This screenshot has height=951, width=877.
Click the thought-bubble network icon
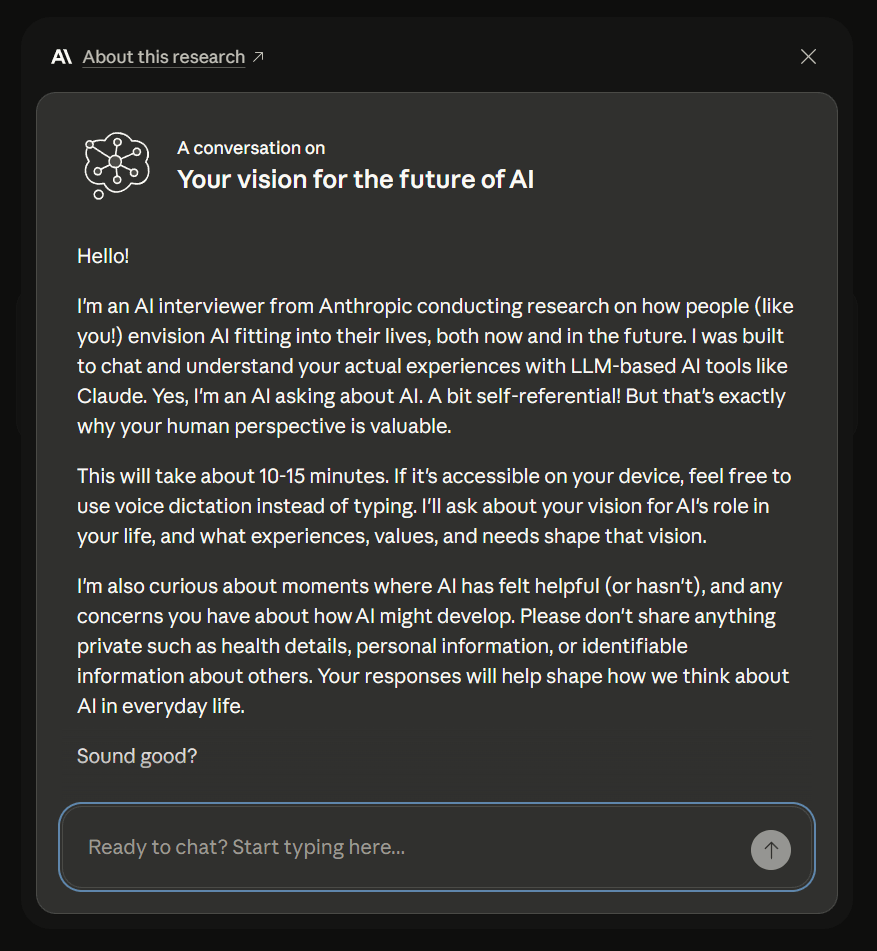pyautogui.click(x=116, y=165)
